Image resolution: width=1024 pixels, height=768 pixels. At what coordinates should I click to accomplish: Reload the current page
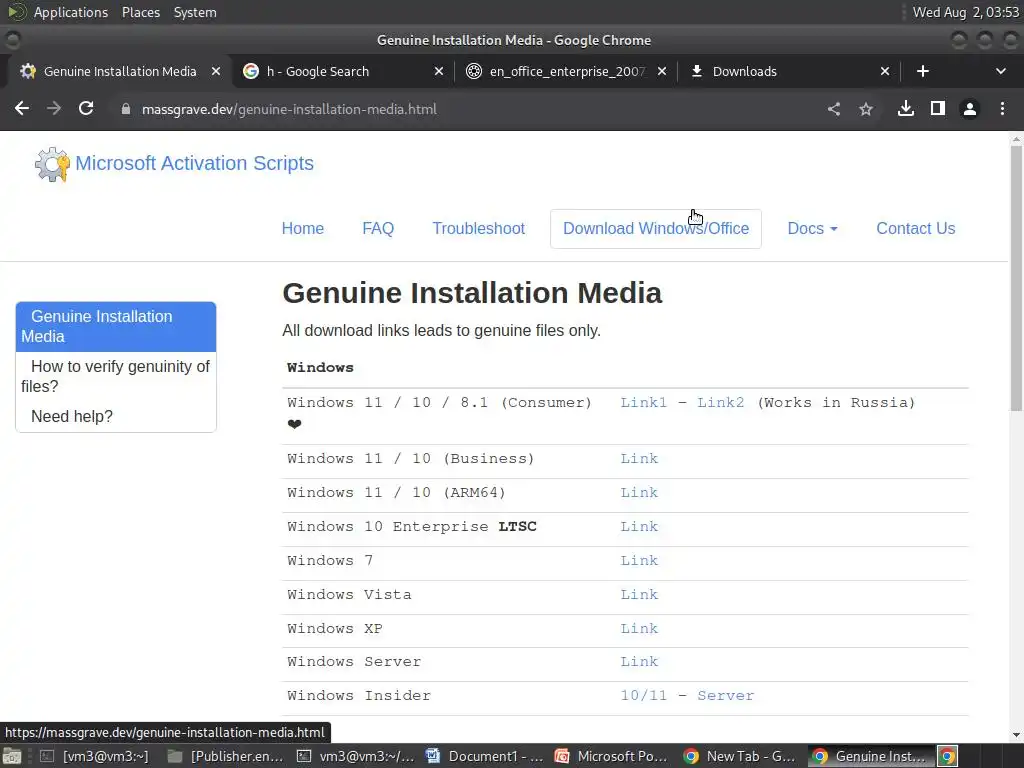[x=86, y=108]
